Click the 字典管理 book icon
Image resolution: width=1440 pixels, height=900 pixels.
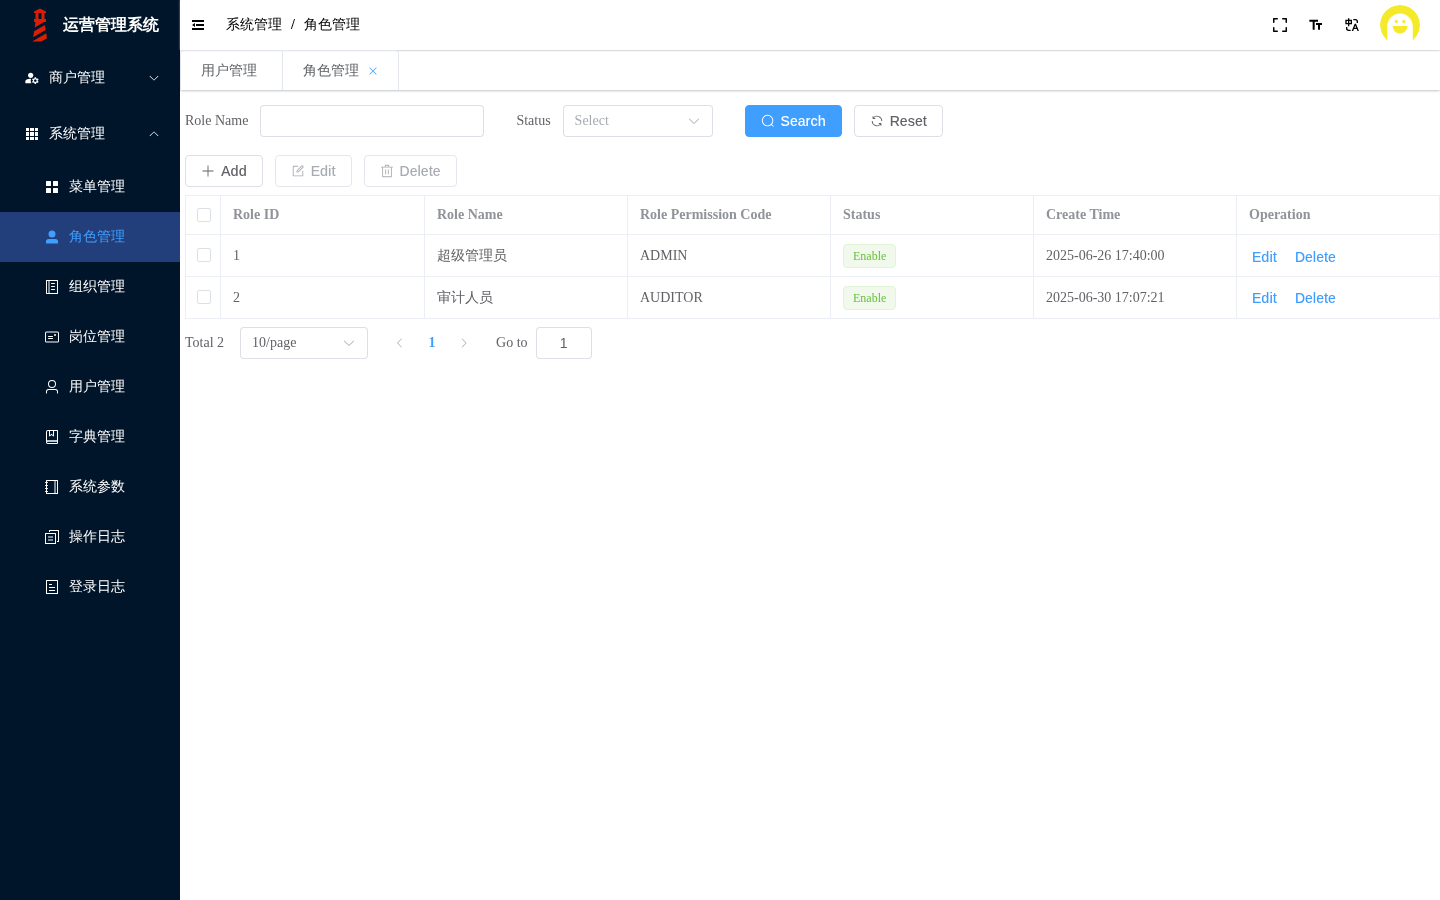52,437
